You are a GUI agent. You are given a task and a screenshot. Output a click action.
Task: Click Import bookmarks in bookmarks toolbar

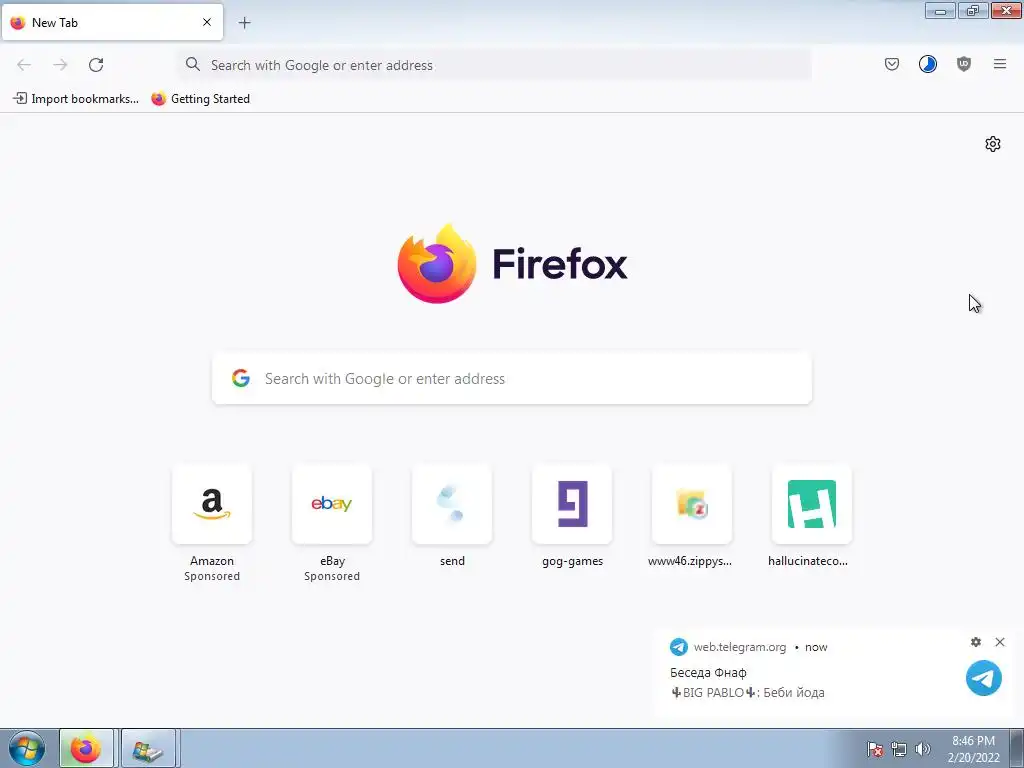click(76, 99)
